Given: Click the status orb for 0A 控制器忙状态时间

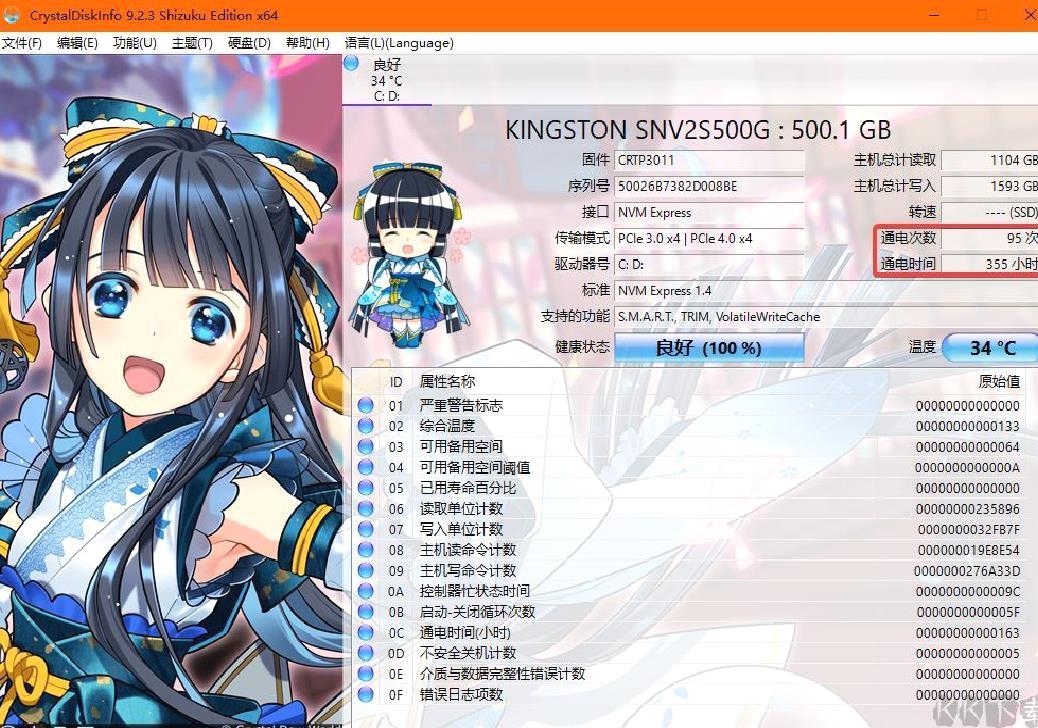Looking at the screenshot, I should (365, 591).
